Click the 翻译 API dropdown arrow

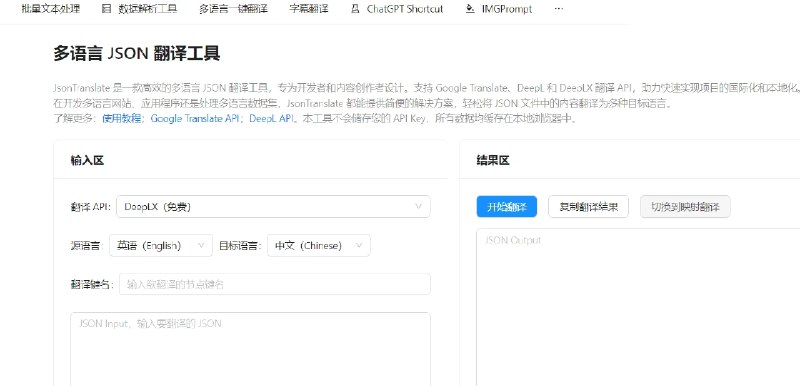[x=418, y=207]
